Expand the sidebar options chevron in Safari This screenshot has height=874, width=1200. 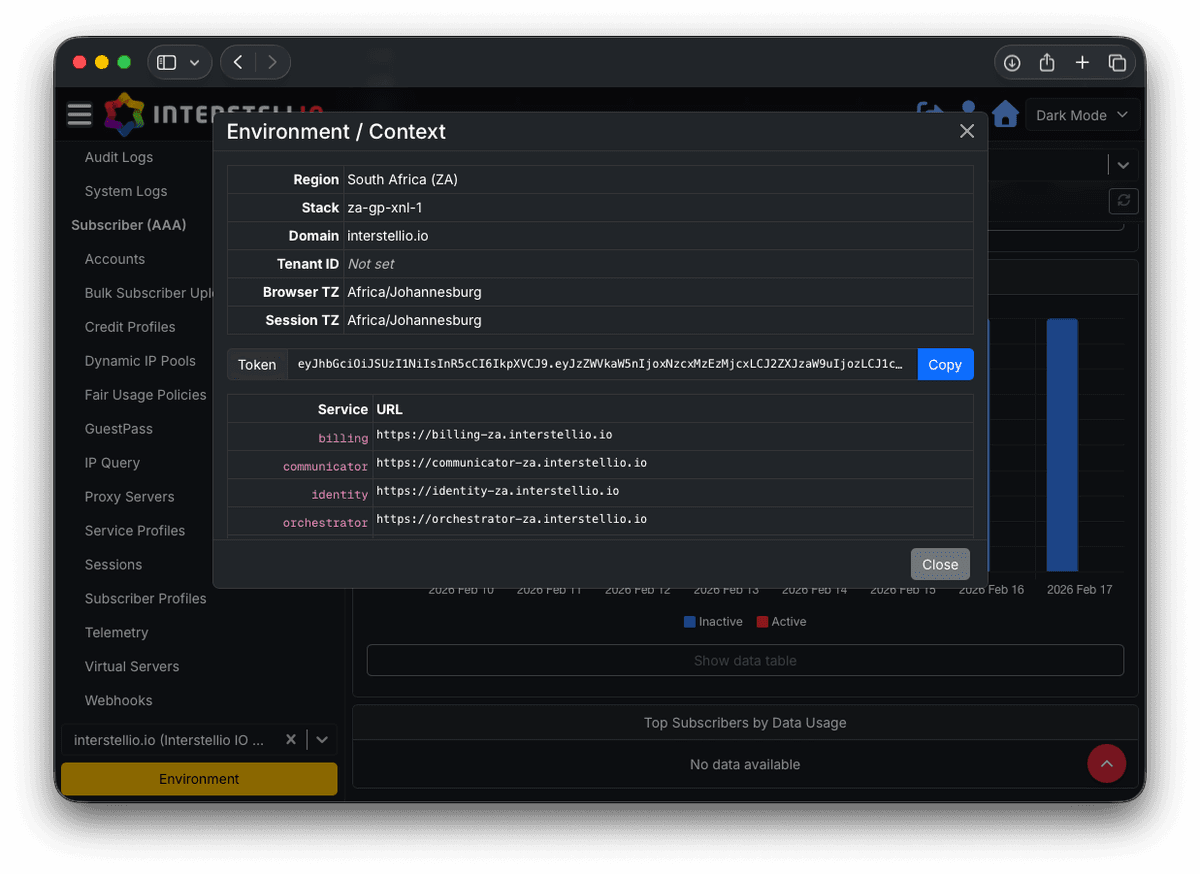coord(194,63)
